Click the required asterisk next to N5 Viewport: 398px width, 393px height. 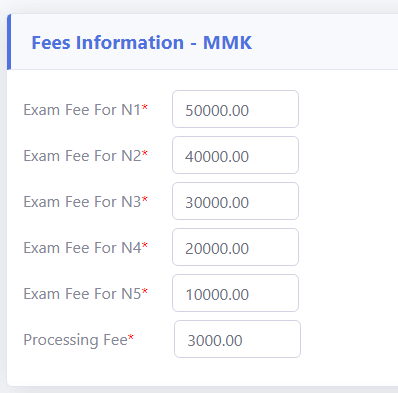click(x=145, y=291)
